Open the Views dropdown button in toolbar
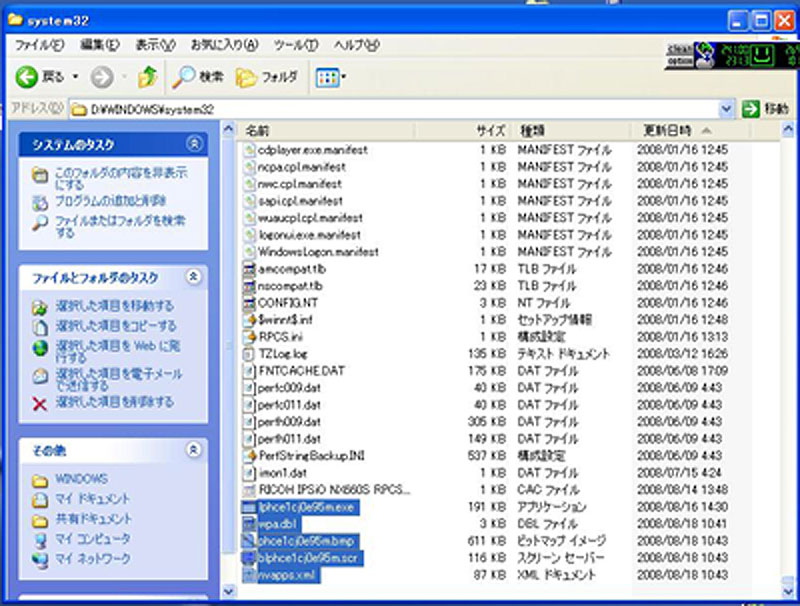800x606 pixels. click(x=331, y=77)
